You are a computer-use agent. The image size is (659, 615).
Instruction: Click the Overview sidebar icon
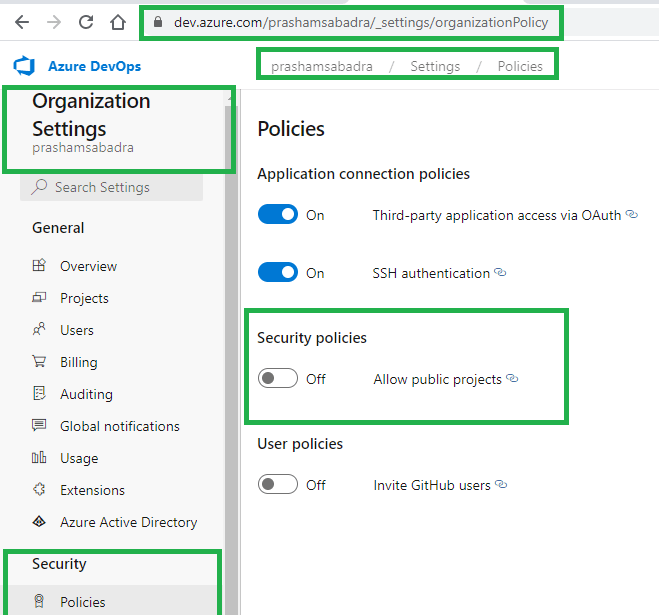point(39,266)
